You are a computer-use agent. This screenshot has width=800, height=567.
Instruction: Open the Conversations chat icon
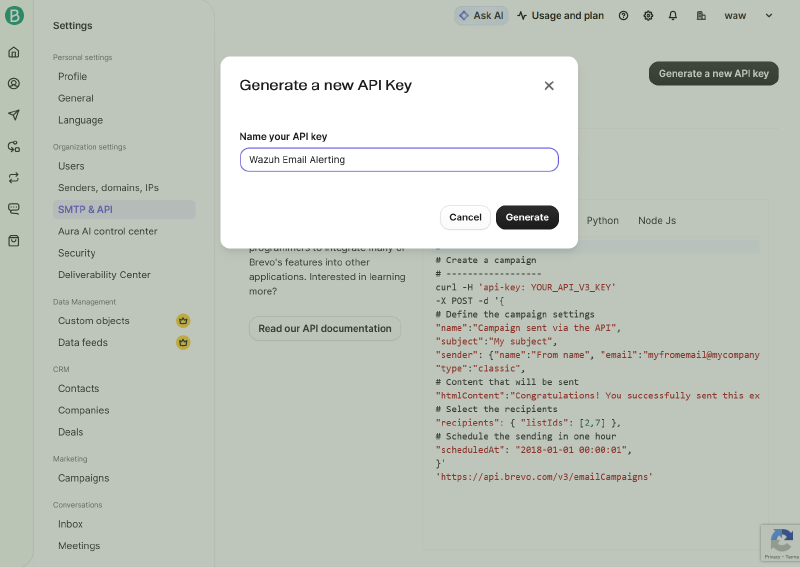point(14,209)
